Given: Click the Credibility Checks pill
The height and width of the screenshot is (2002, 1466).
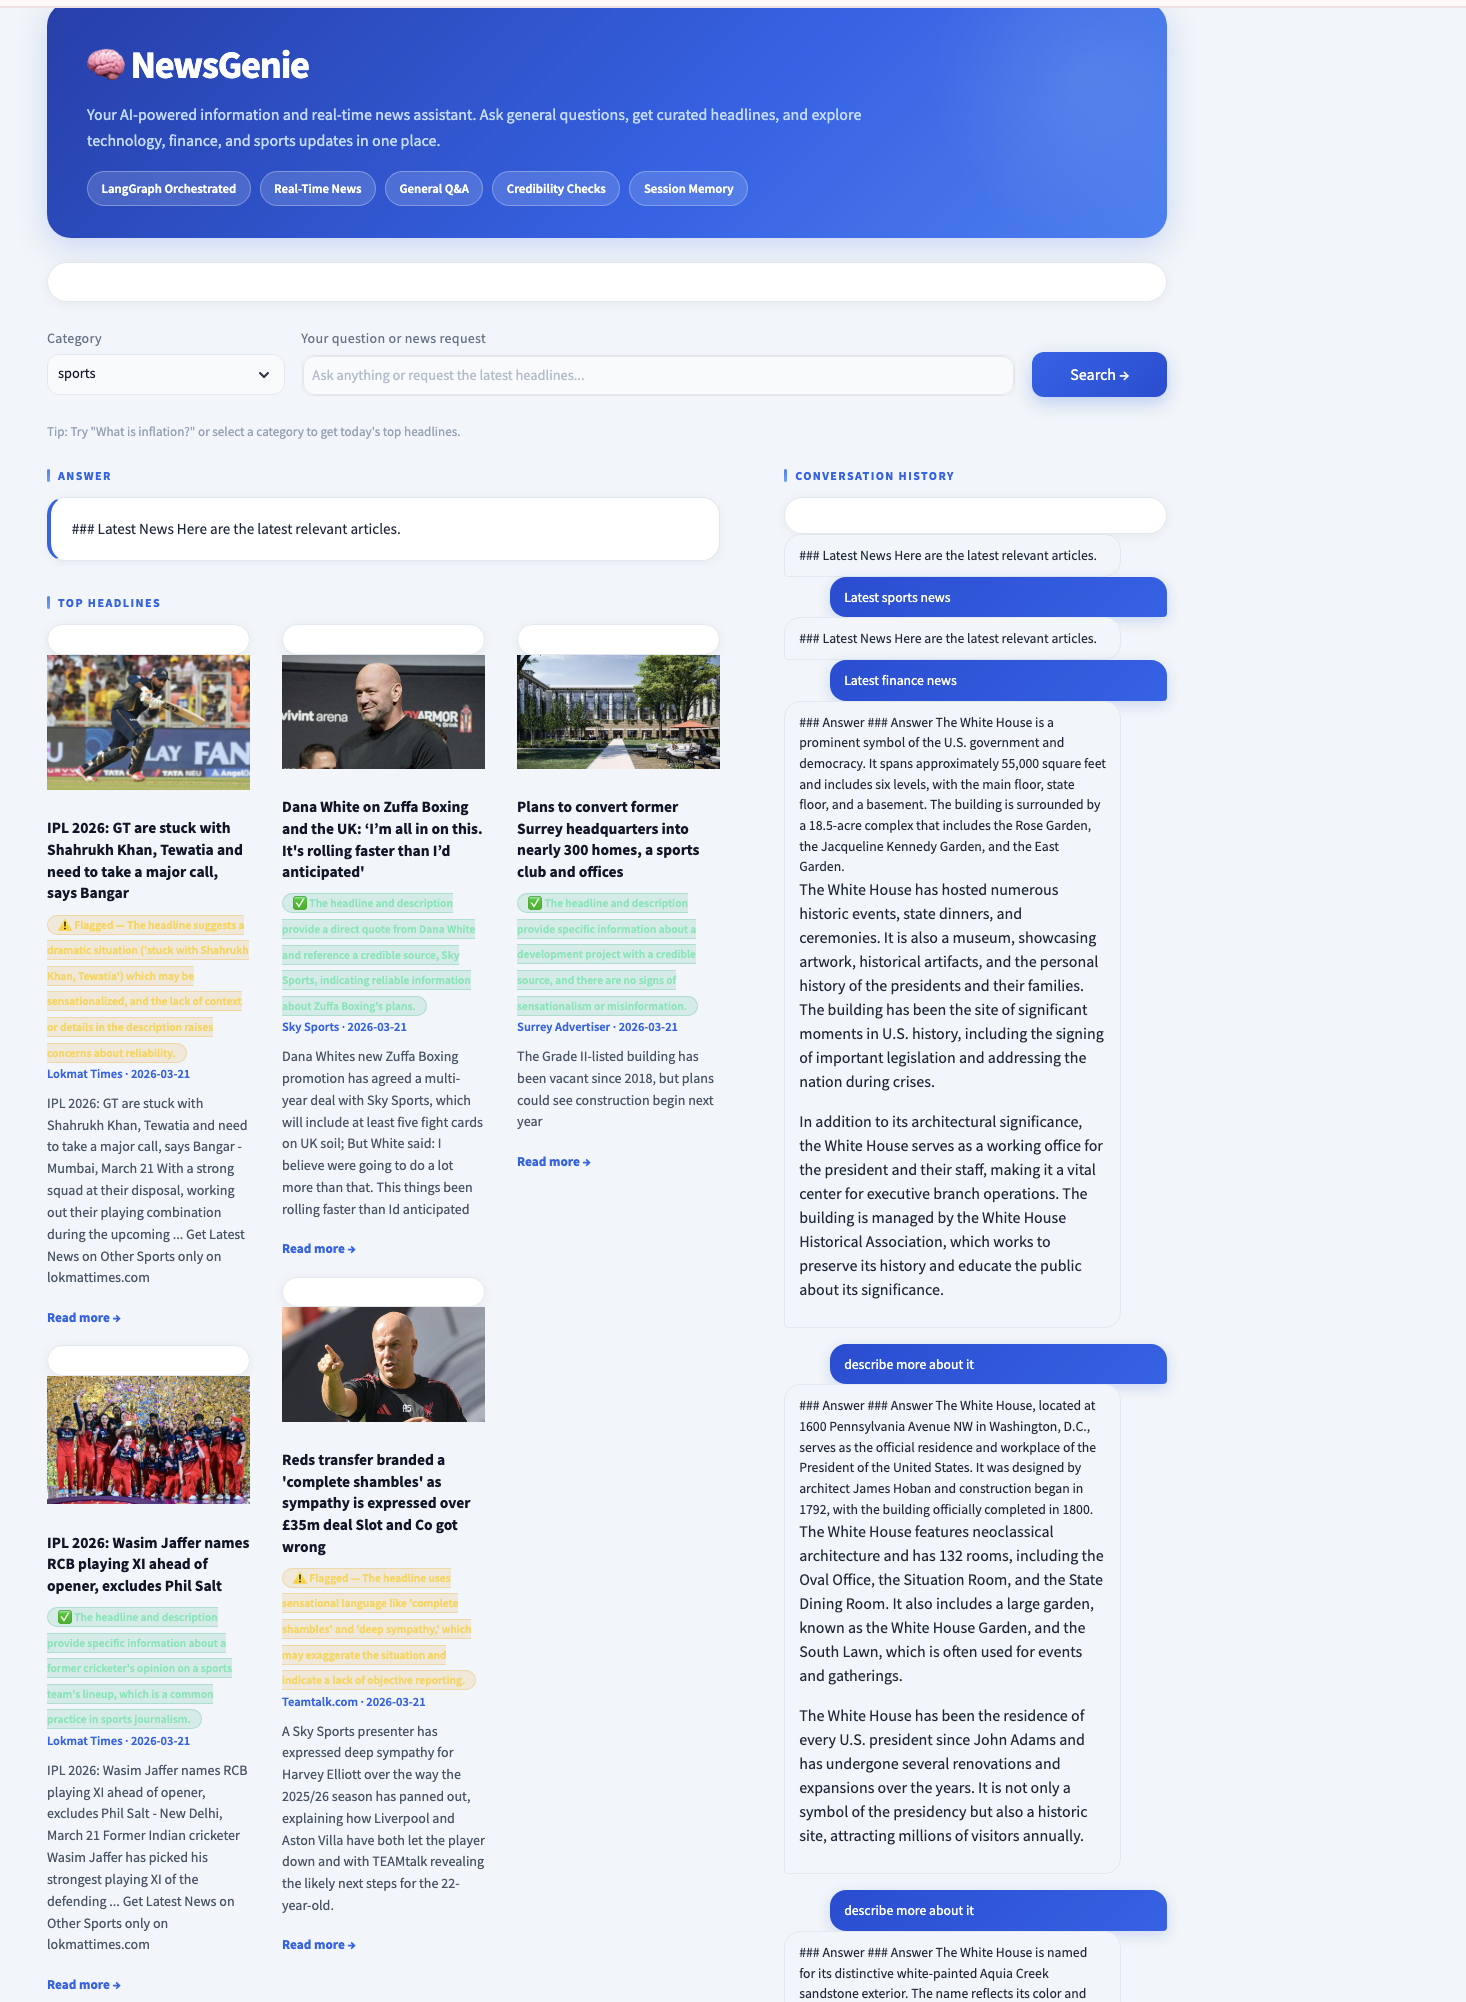Looking at the screenshot, I should pos(556,189).
